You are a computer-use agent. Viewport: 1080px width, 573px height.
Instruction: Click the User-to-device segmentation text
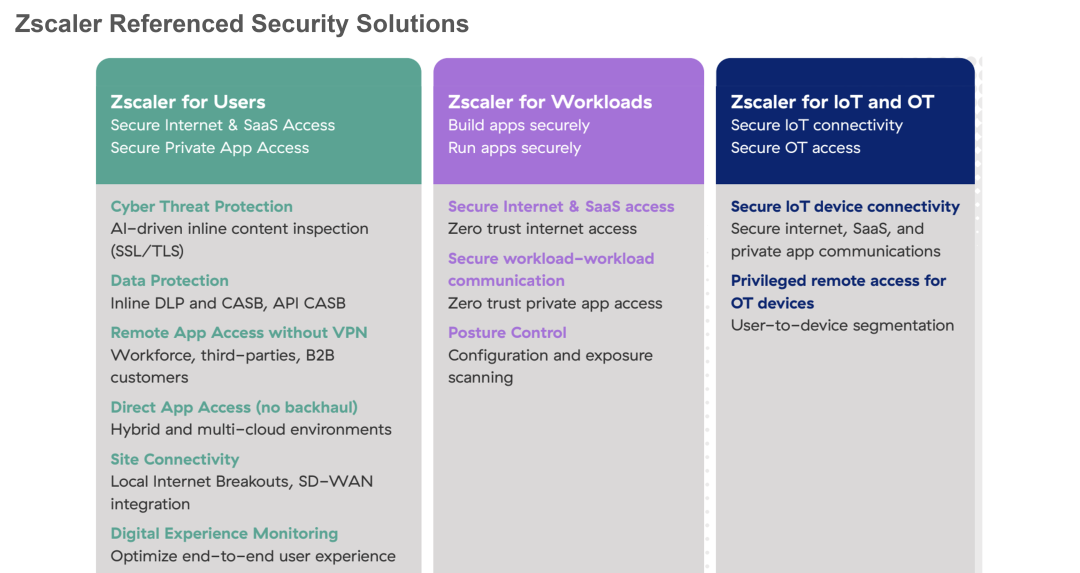pyautogui.click(x=842, y=326)
